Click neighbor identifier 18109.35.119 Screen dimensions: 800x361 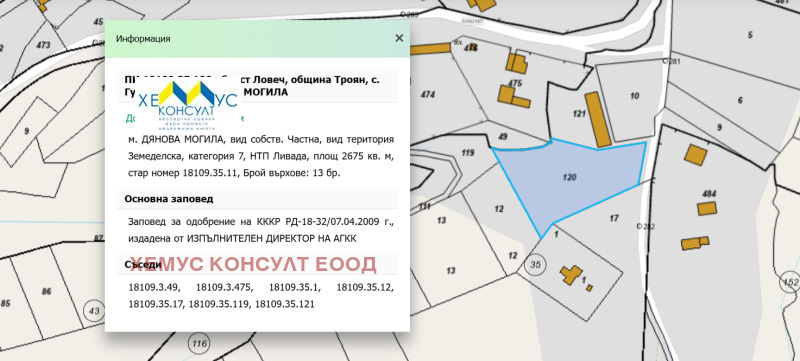(220, 304)
